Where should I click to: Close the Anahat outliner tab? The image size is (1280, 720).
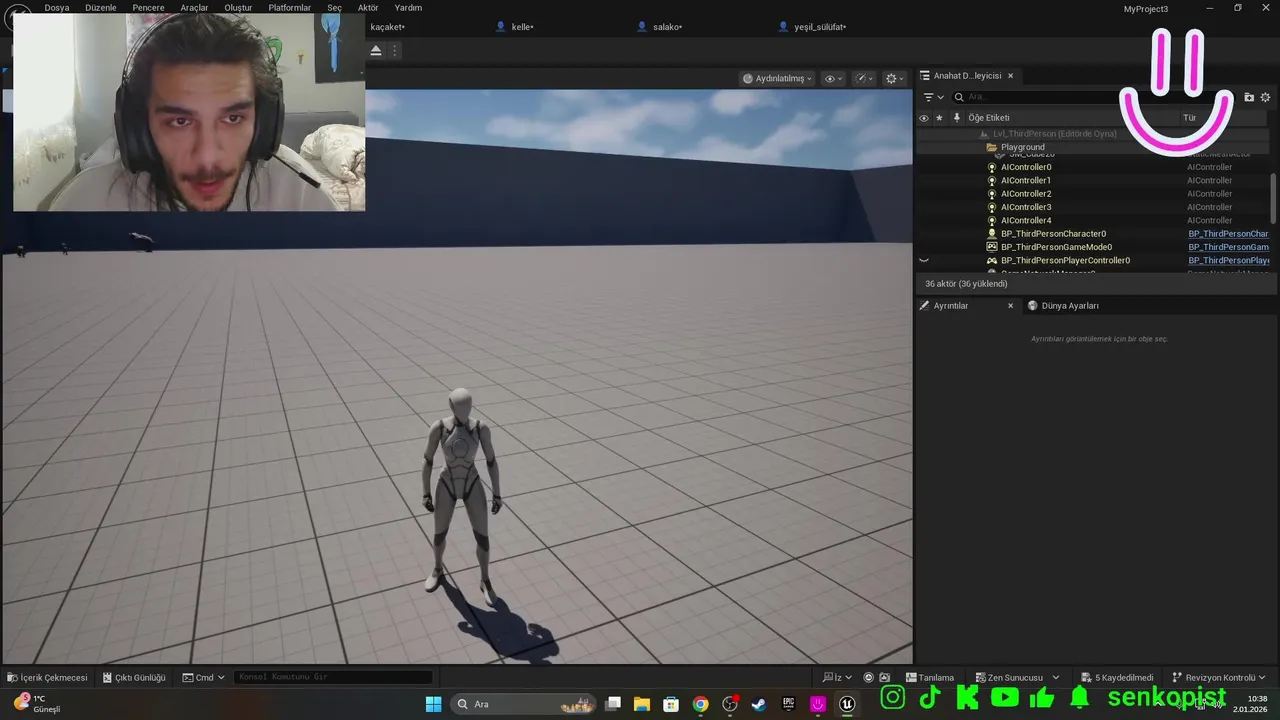(x=1010, y=76)
